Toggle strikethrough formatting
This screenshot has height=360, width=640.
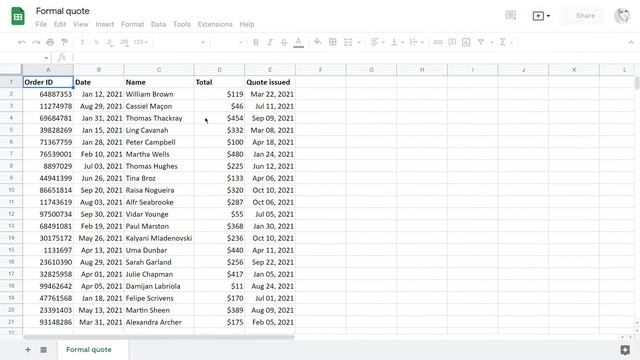pyautogui.click(x=284, y=42)
